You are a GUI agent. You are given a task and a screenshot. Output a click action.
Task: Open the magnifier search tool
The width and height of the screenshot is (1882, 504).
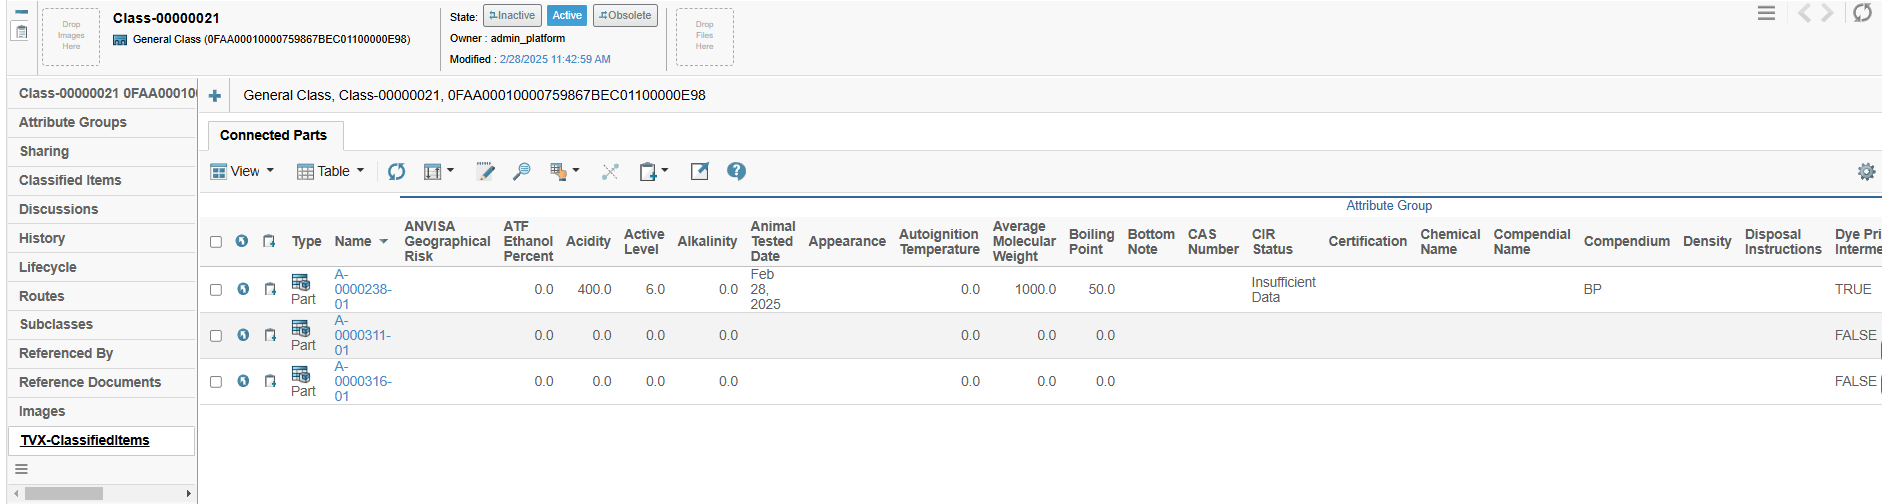tap(521, 172)
